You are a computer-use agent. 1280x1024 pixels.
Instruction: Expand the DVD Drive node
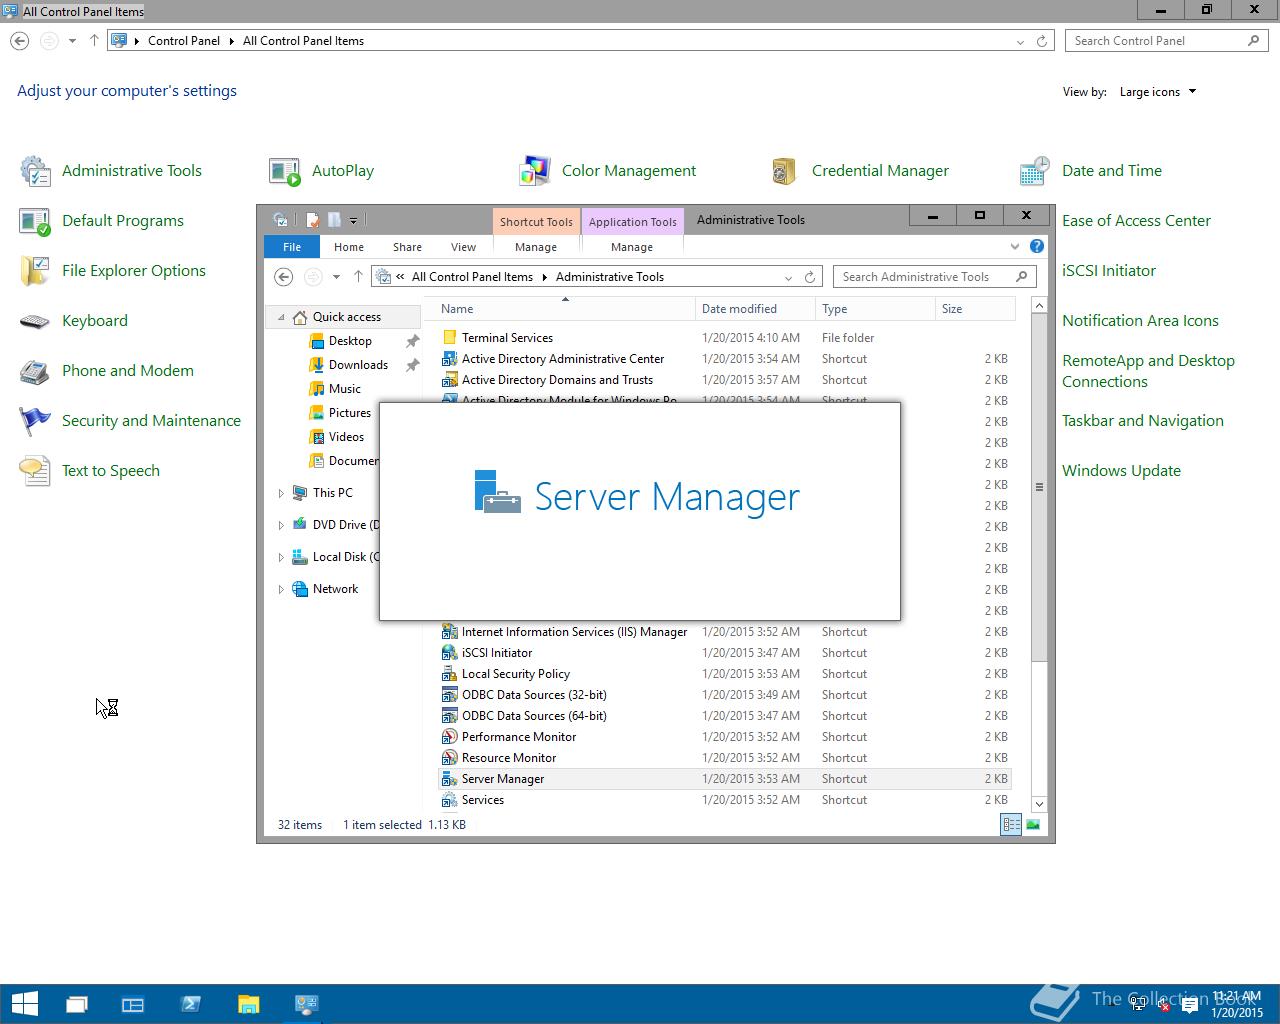click(281, 525)
